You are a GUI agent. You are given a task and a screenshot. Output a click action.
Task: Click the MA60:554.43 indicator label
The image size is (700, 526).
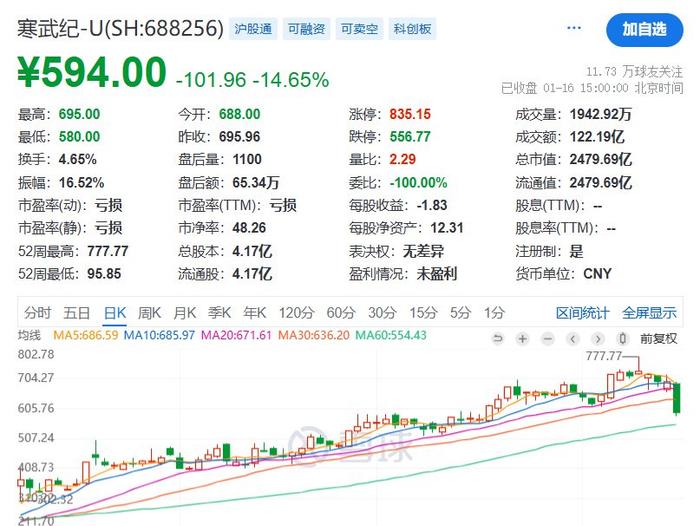pos(391,335)
